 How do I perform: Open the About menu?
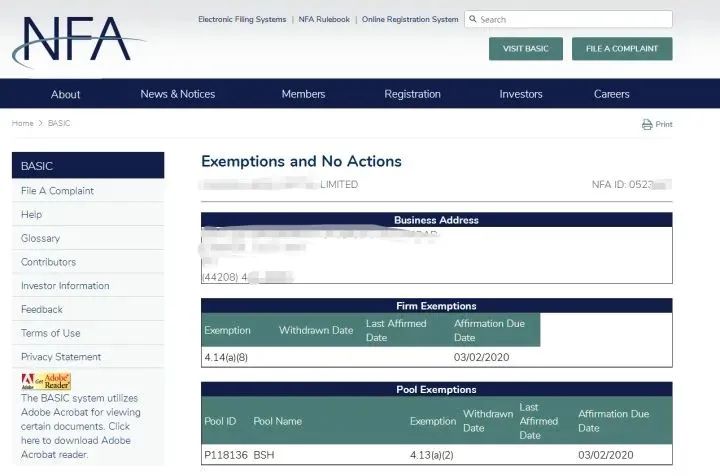click(66, 94)
